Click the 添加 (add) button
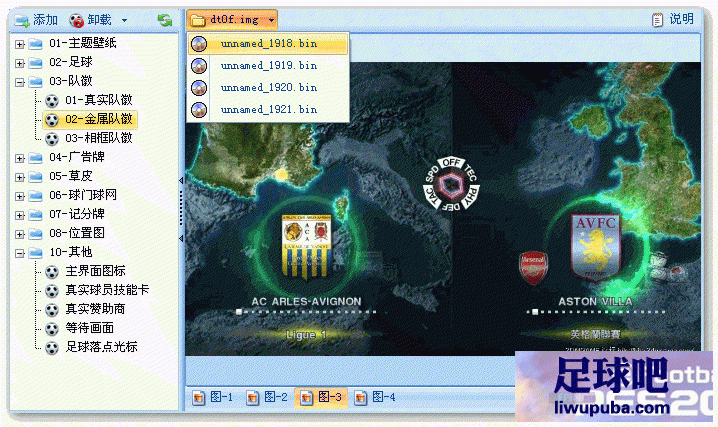 click(36, 20)
